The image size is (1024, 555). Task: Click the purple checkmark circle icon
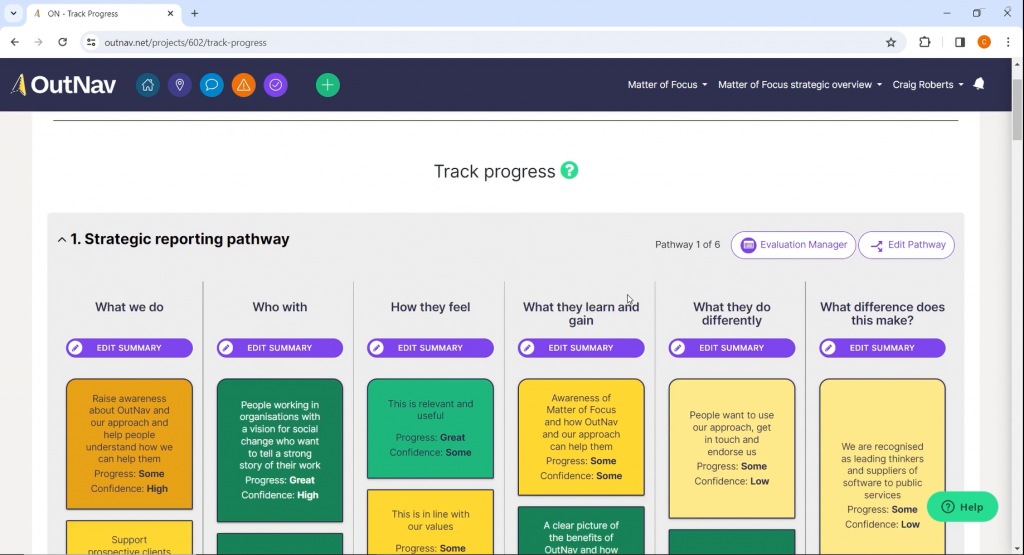click(x=276, y=85)
